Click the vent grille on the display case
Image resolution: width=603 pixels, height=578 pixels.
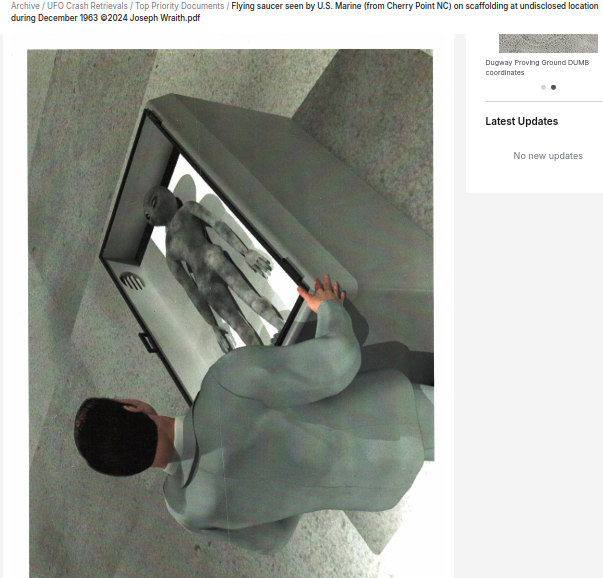[x=131, y=281]
